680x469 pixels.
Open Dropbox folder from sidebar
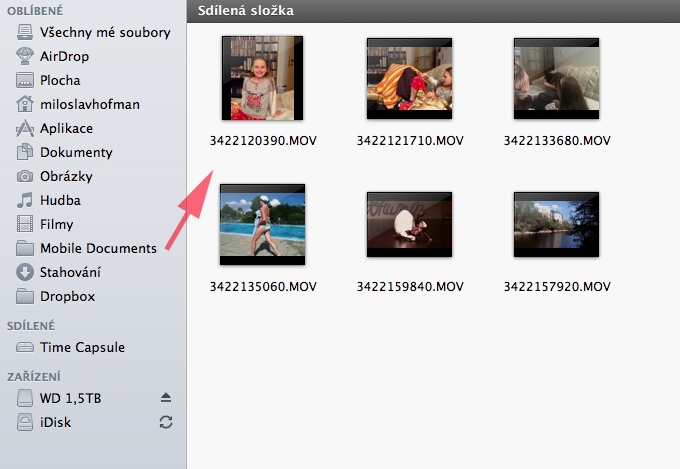(68, 296)
